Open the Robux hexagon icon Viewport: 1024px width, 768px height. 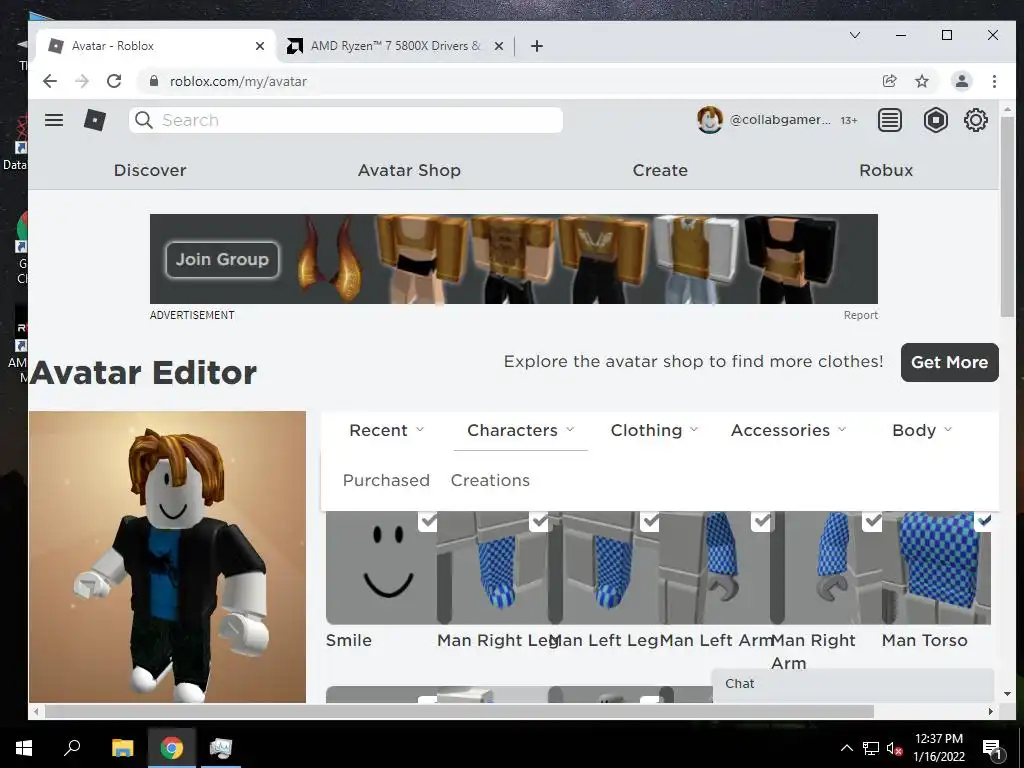(x=935, y=120)
